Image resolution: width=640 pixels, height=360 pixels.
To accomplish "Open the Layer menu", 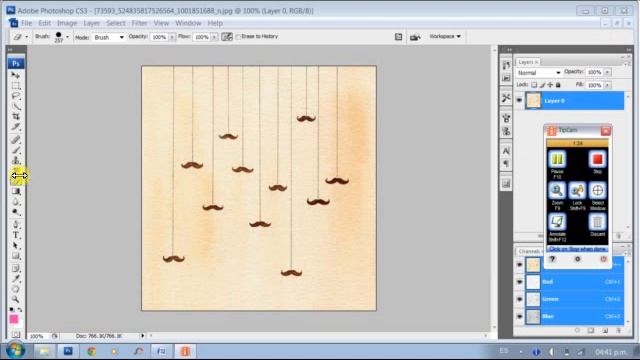I will (91, 23).
